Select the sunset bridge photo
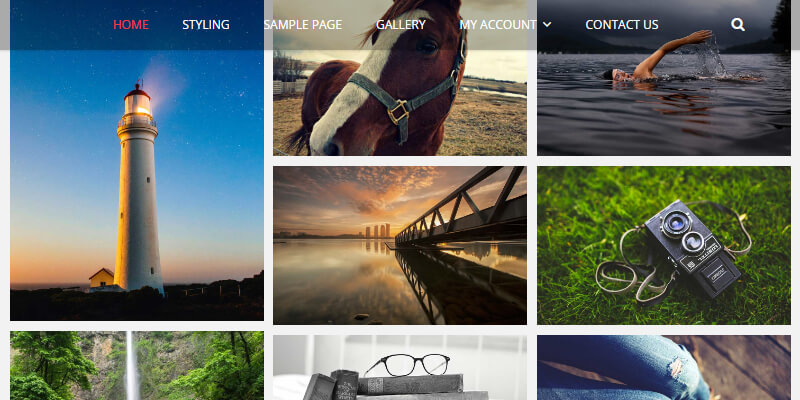Viewport: 800px width, 400px height. click(399, 245)
